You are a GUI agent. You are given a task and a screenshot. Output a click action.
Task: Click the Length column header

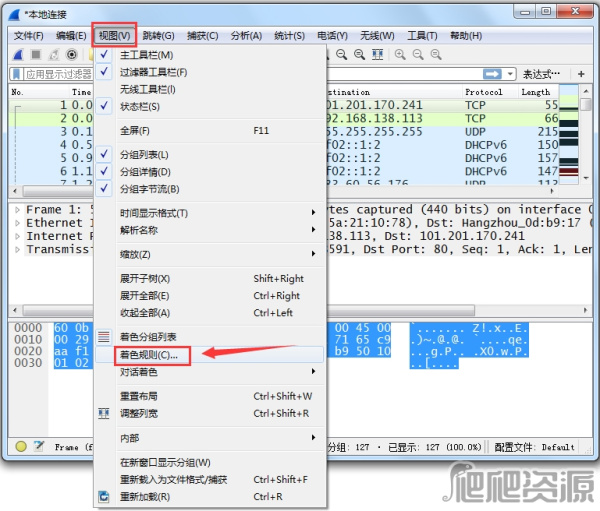[538, 92]
